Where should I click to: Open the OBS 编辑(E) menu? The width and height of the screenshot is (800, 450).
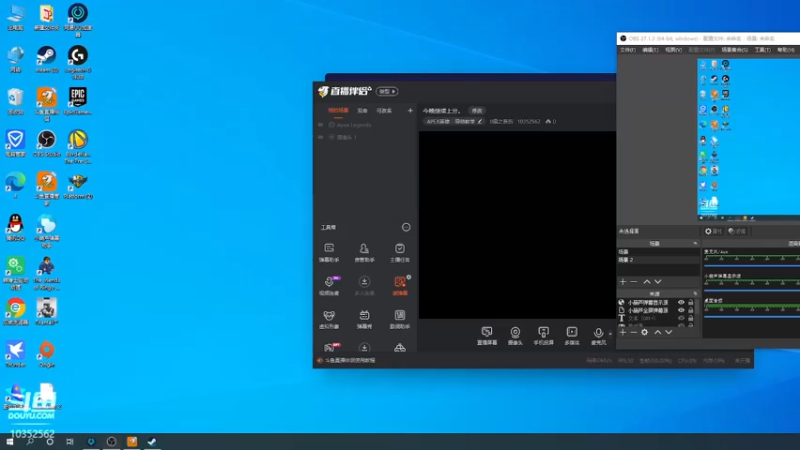point(650,50)
